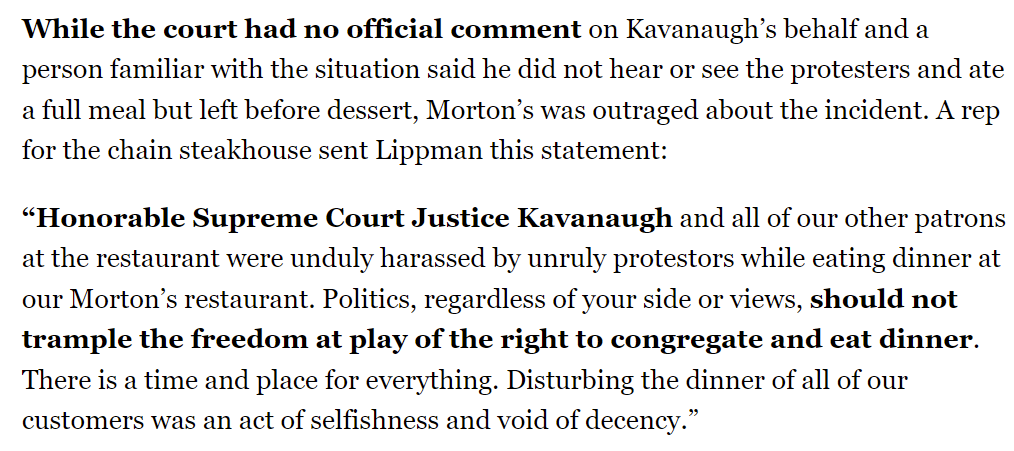Image resolution: width=1014 pixels, height=451 pixels.
Task: Click the bold phrase "While the court had no official comment"
Action: [301, 30]
